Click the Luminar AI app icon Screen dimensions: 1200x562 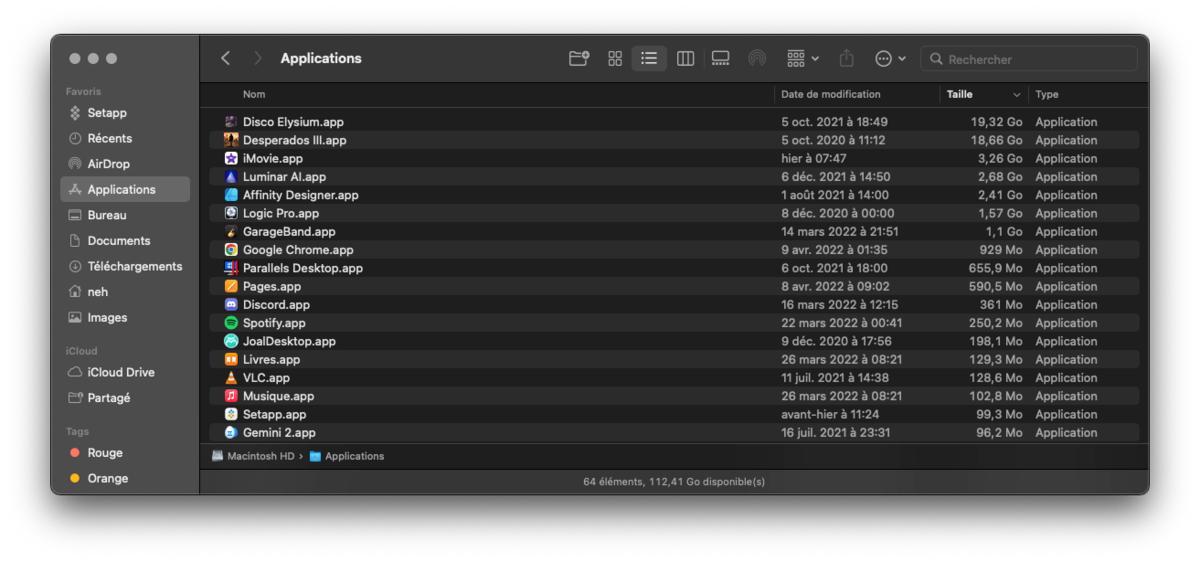[231, 177]
